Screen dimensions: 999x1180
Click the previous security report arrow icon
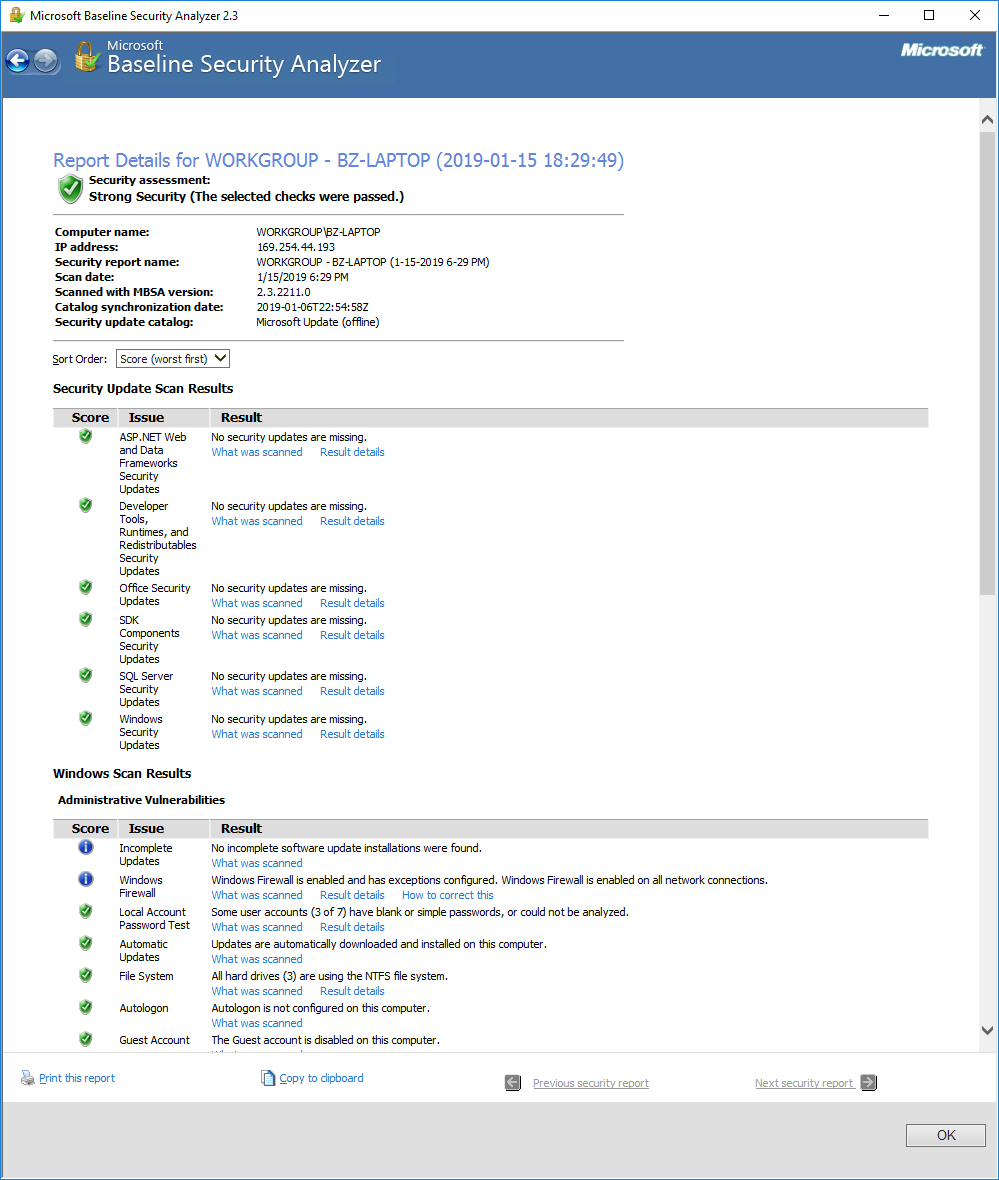(512, 1083)
